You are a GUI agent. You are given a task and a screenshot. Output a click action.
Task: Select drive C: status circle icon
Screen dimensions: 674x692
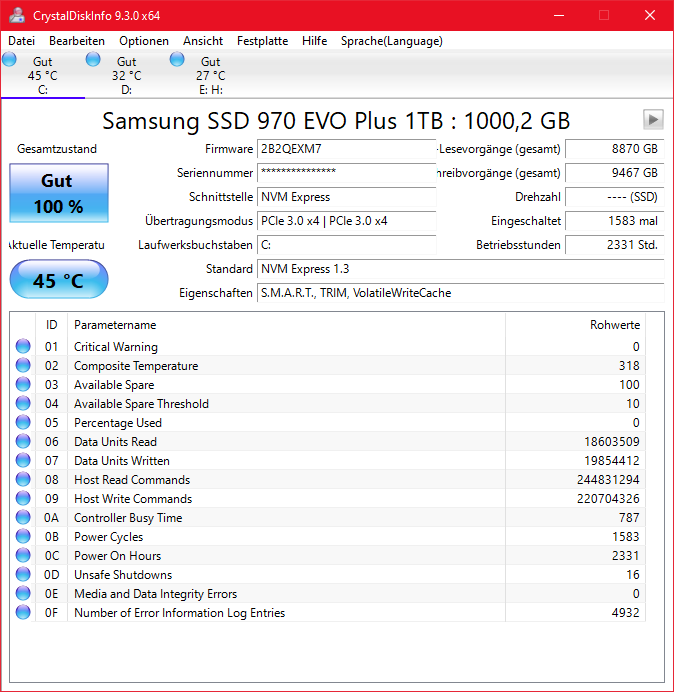(x=9, y=59)
